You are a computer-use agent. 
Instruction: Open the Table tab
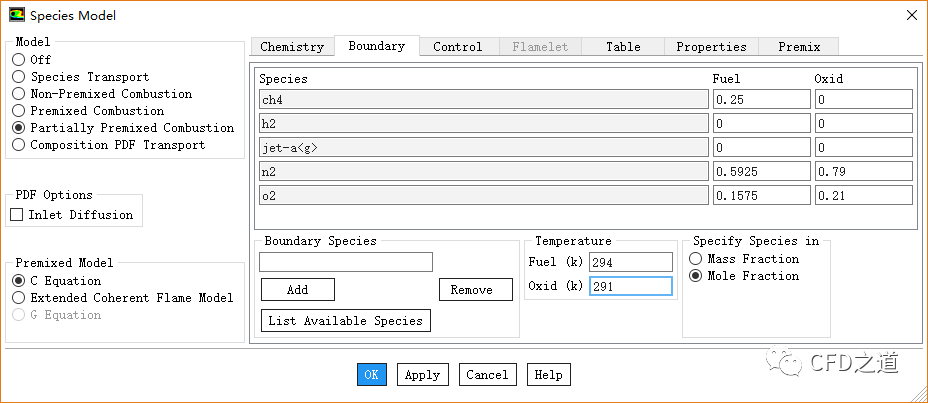tap(623, 47)
